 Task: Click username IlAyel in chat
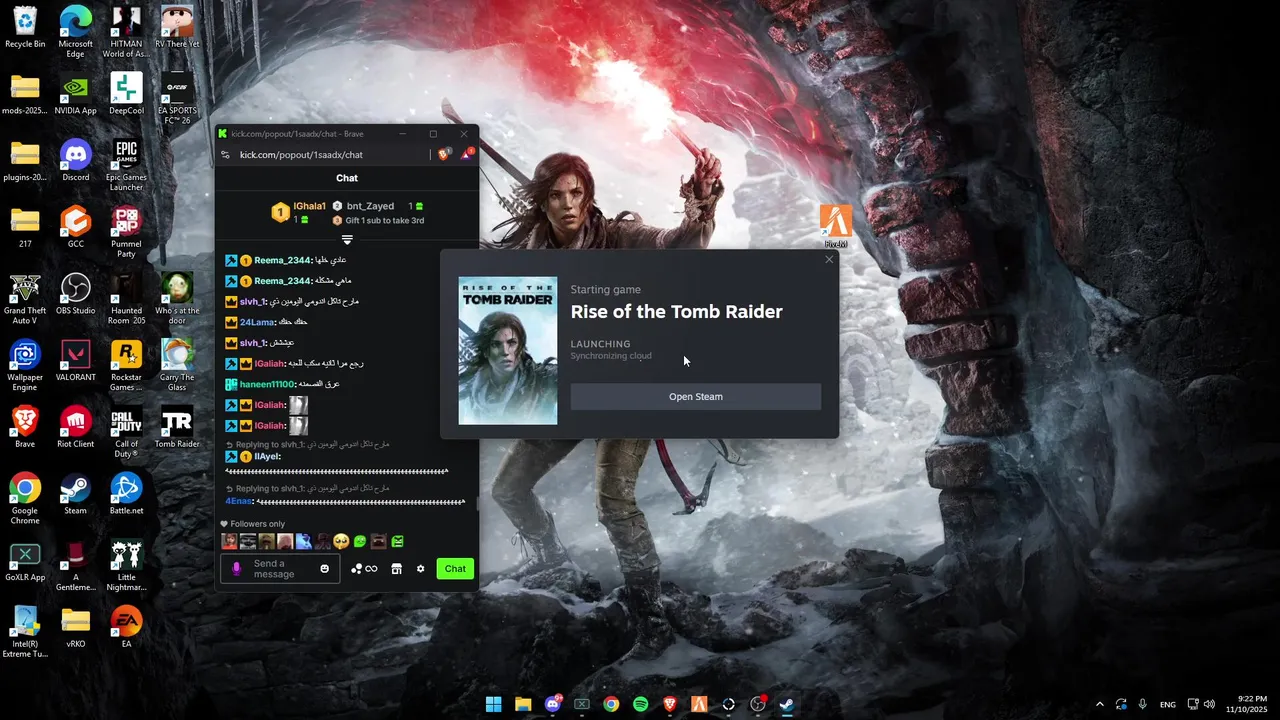(268, 456)
